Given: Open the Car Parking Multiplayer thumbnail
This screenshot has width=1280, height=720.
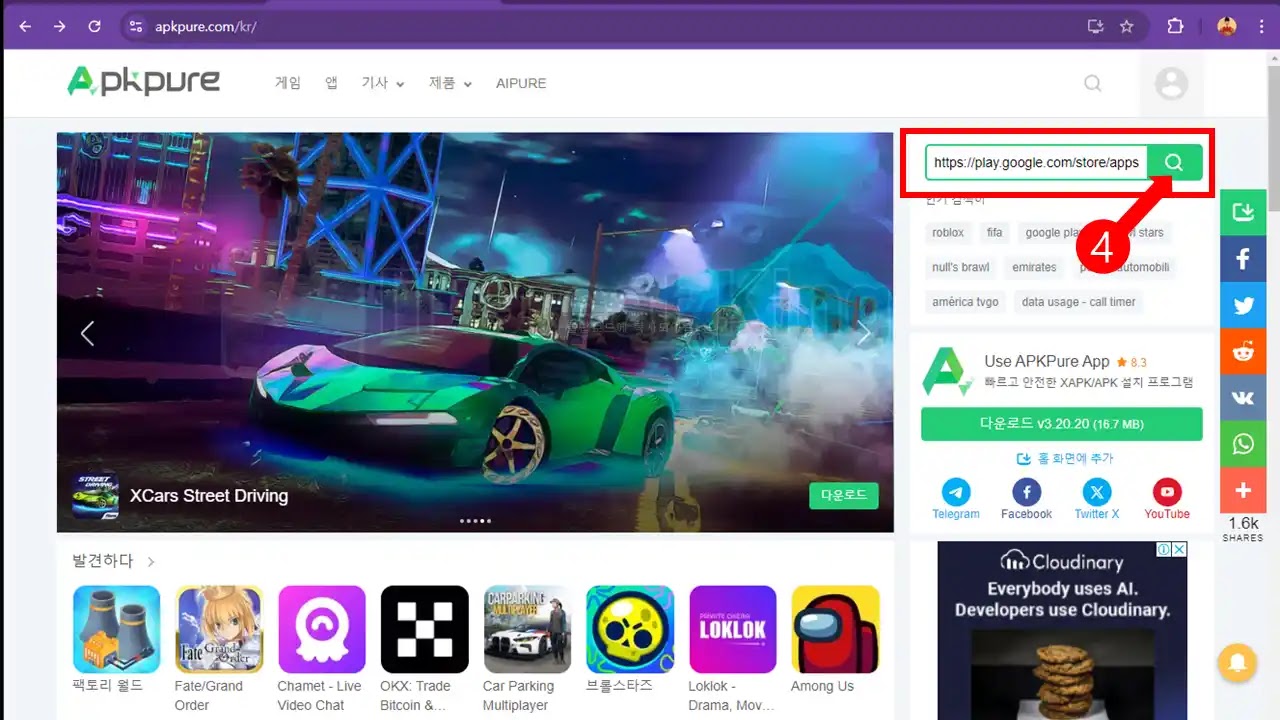Looking at the screenshot, I should pyautogui.click(x=527, y=629).
